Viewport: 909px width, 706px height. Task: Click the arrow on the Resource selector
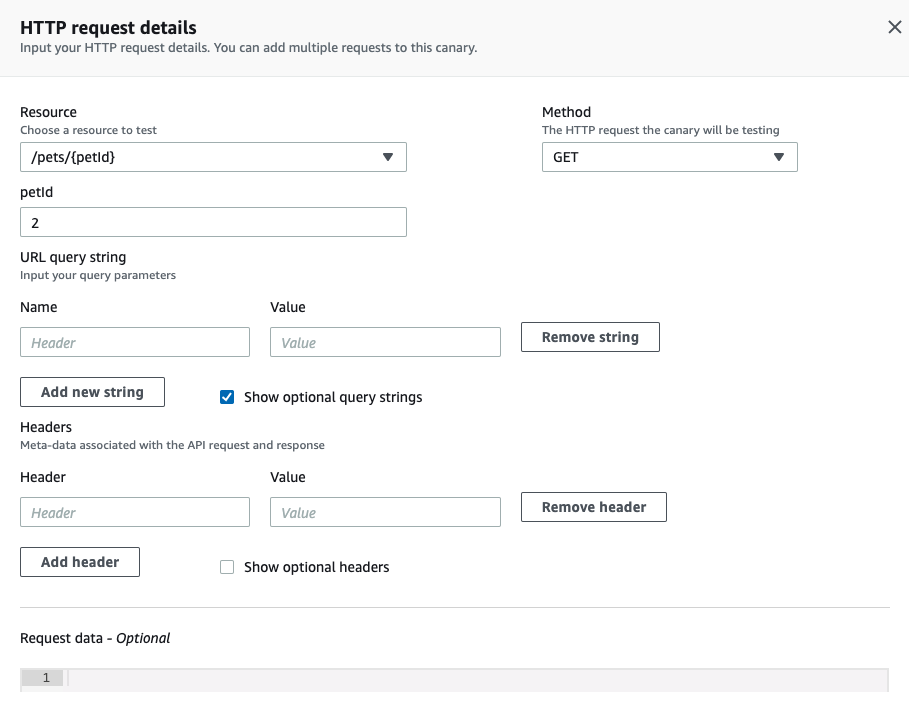coord(388,157)
